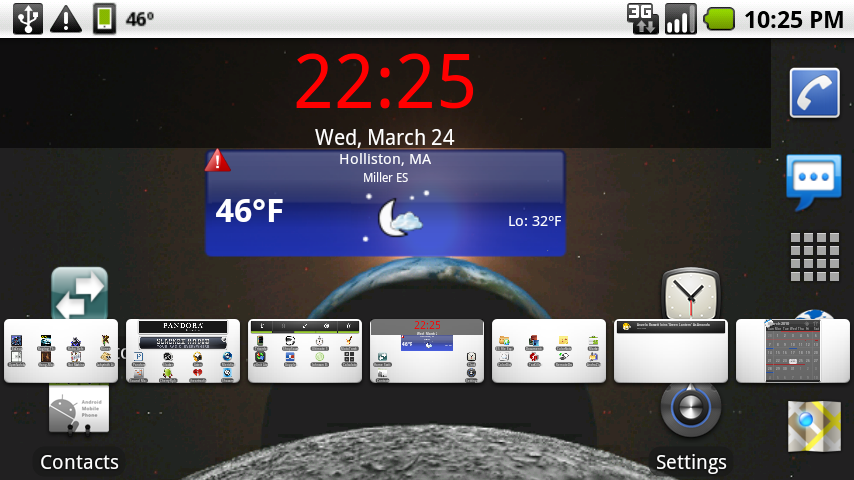Tap the weather alert red triangle

(217, 160)
